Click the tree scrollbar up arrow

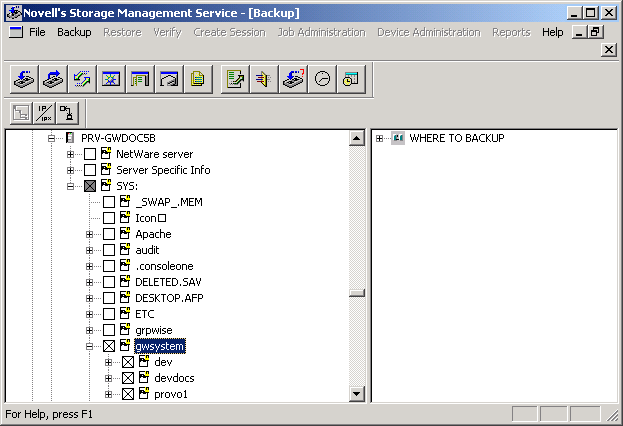point(357,138)
